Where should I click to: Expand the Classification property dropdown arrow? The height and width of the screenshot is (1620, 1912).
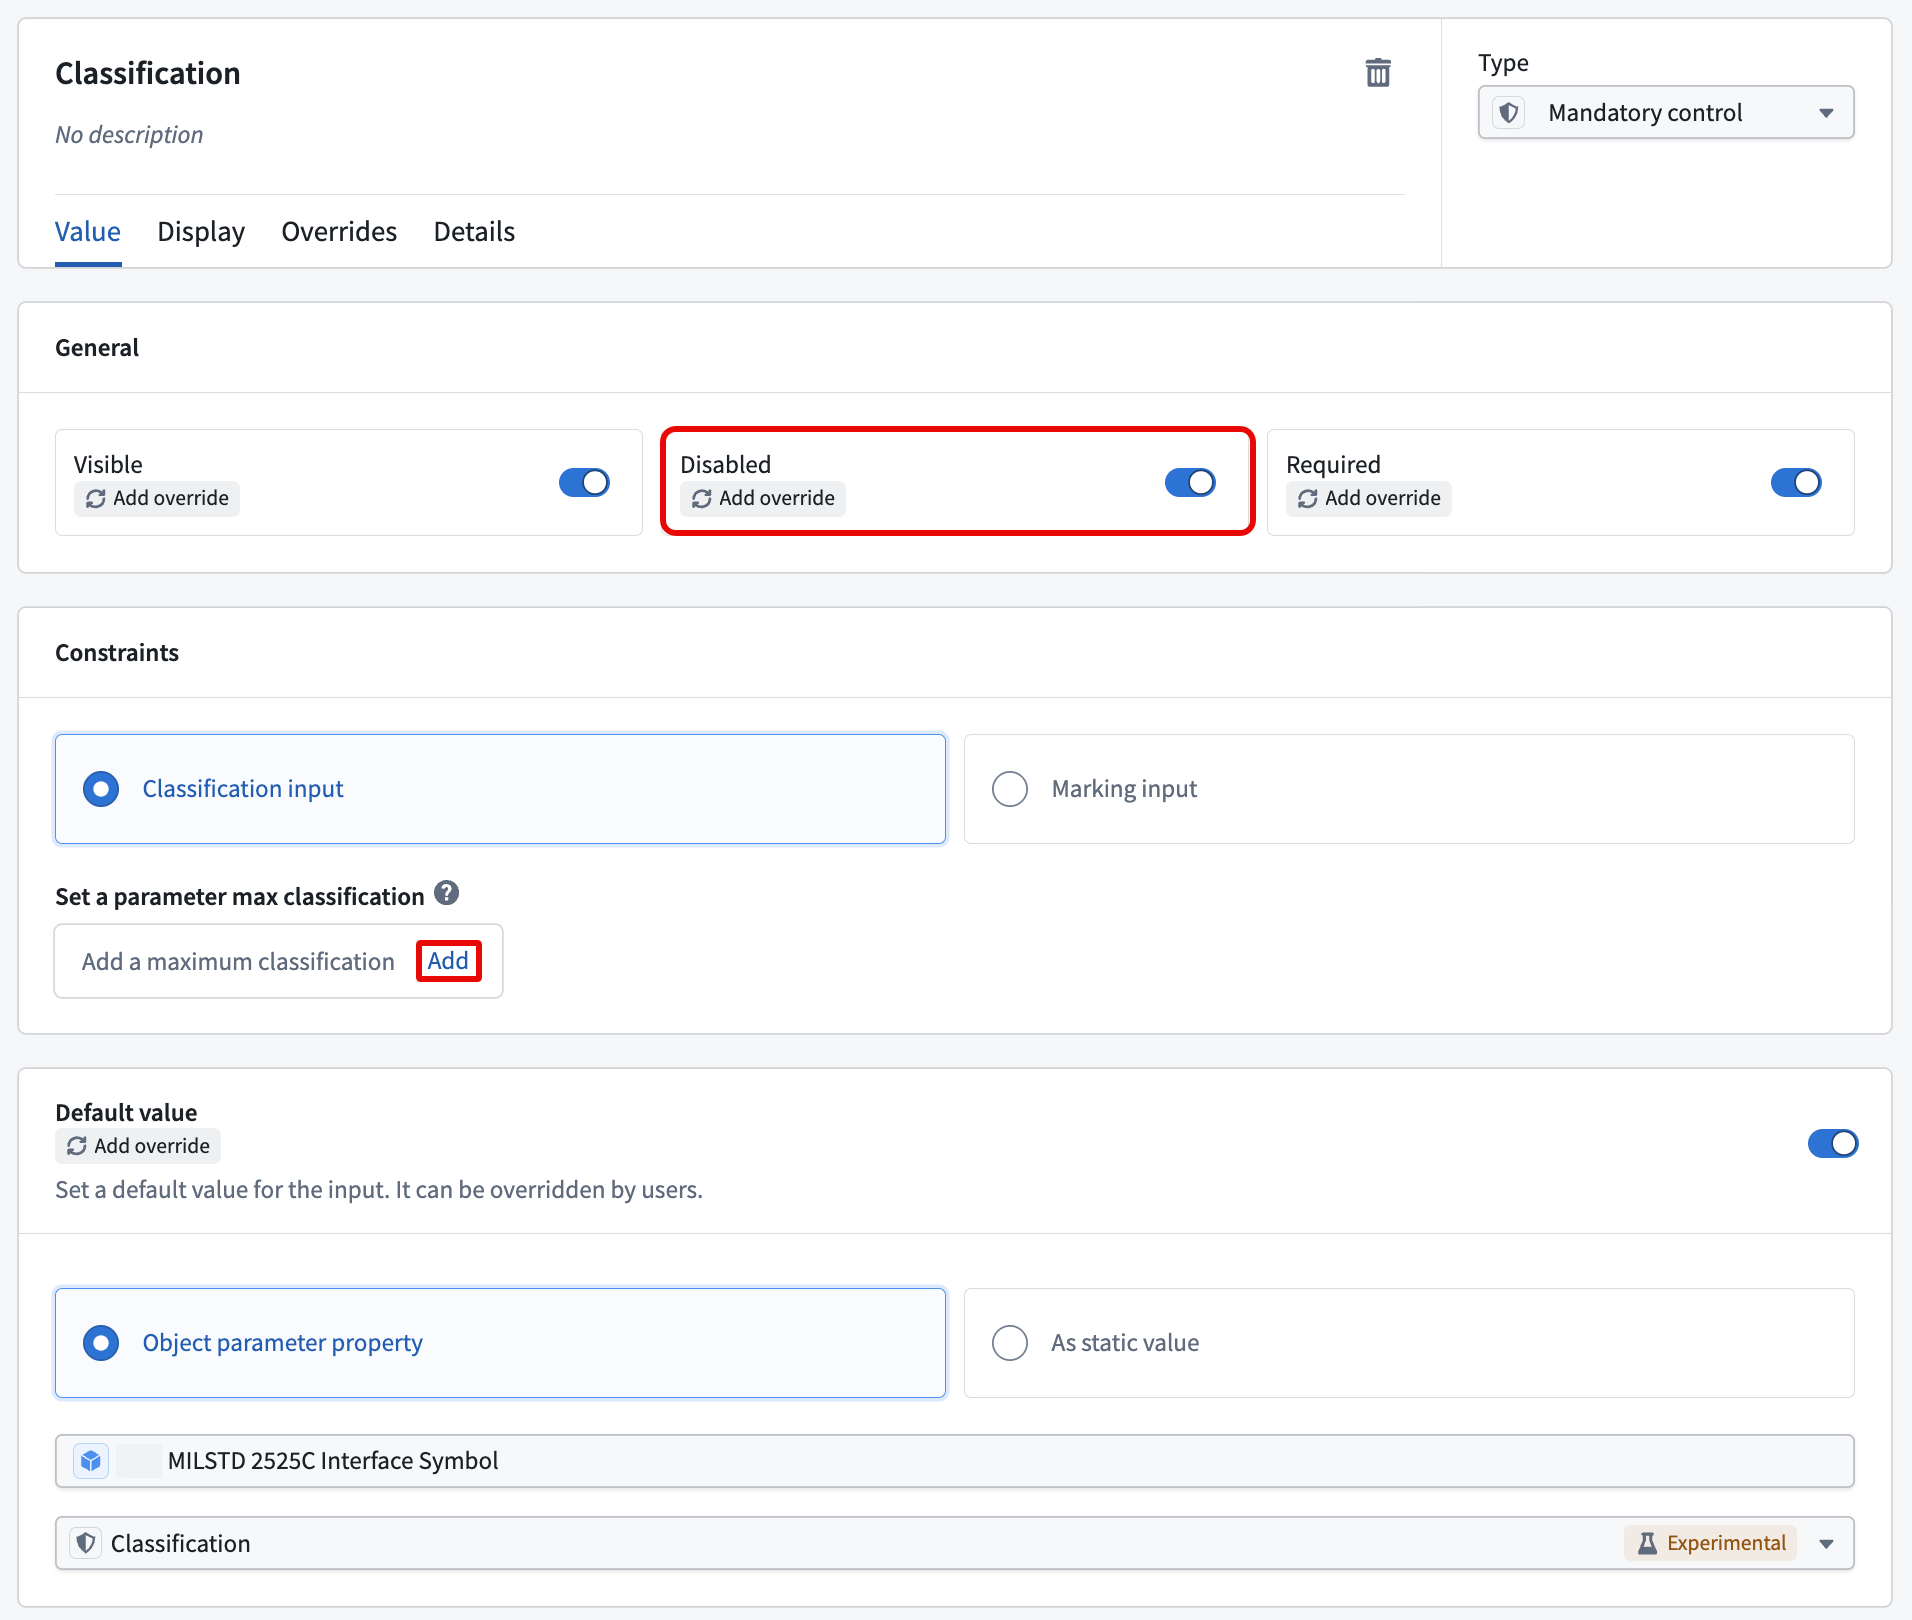click(1827, 1544)
